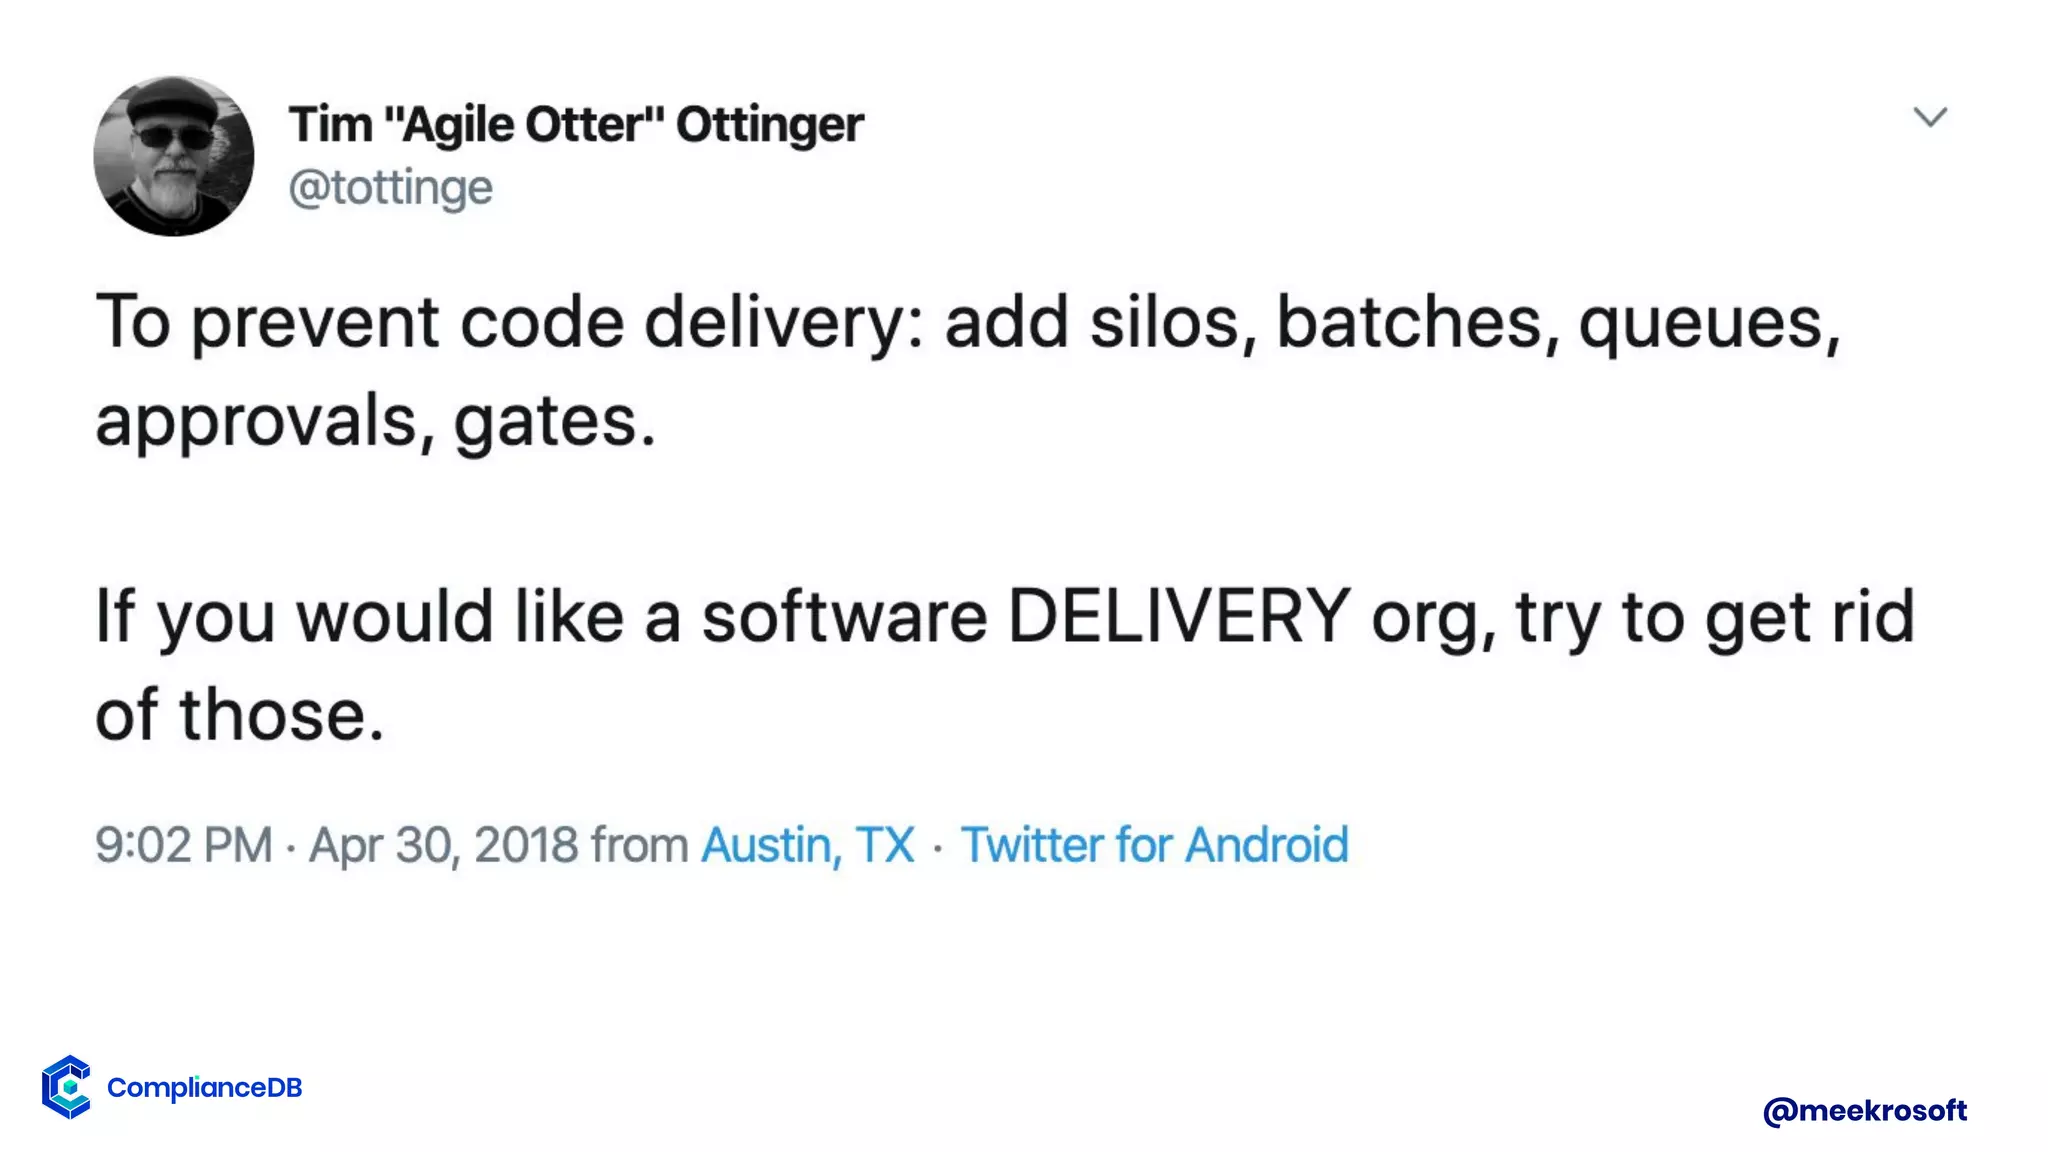
Task: Click the capitalized word DELIVERY in the tweet
Action: pos(1179,617)
